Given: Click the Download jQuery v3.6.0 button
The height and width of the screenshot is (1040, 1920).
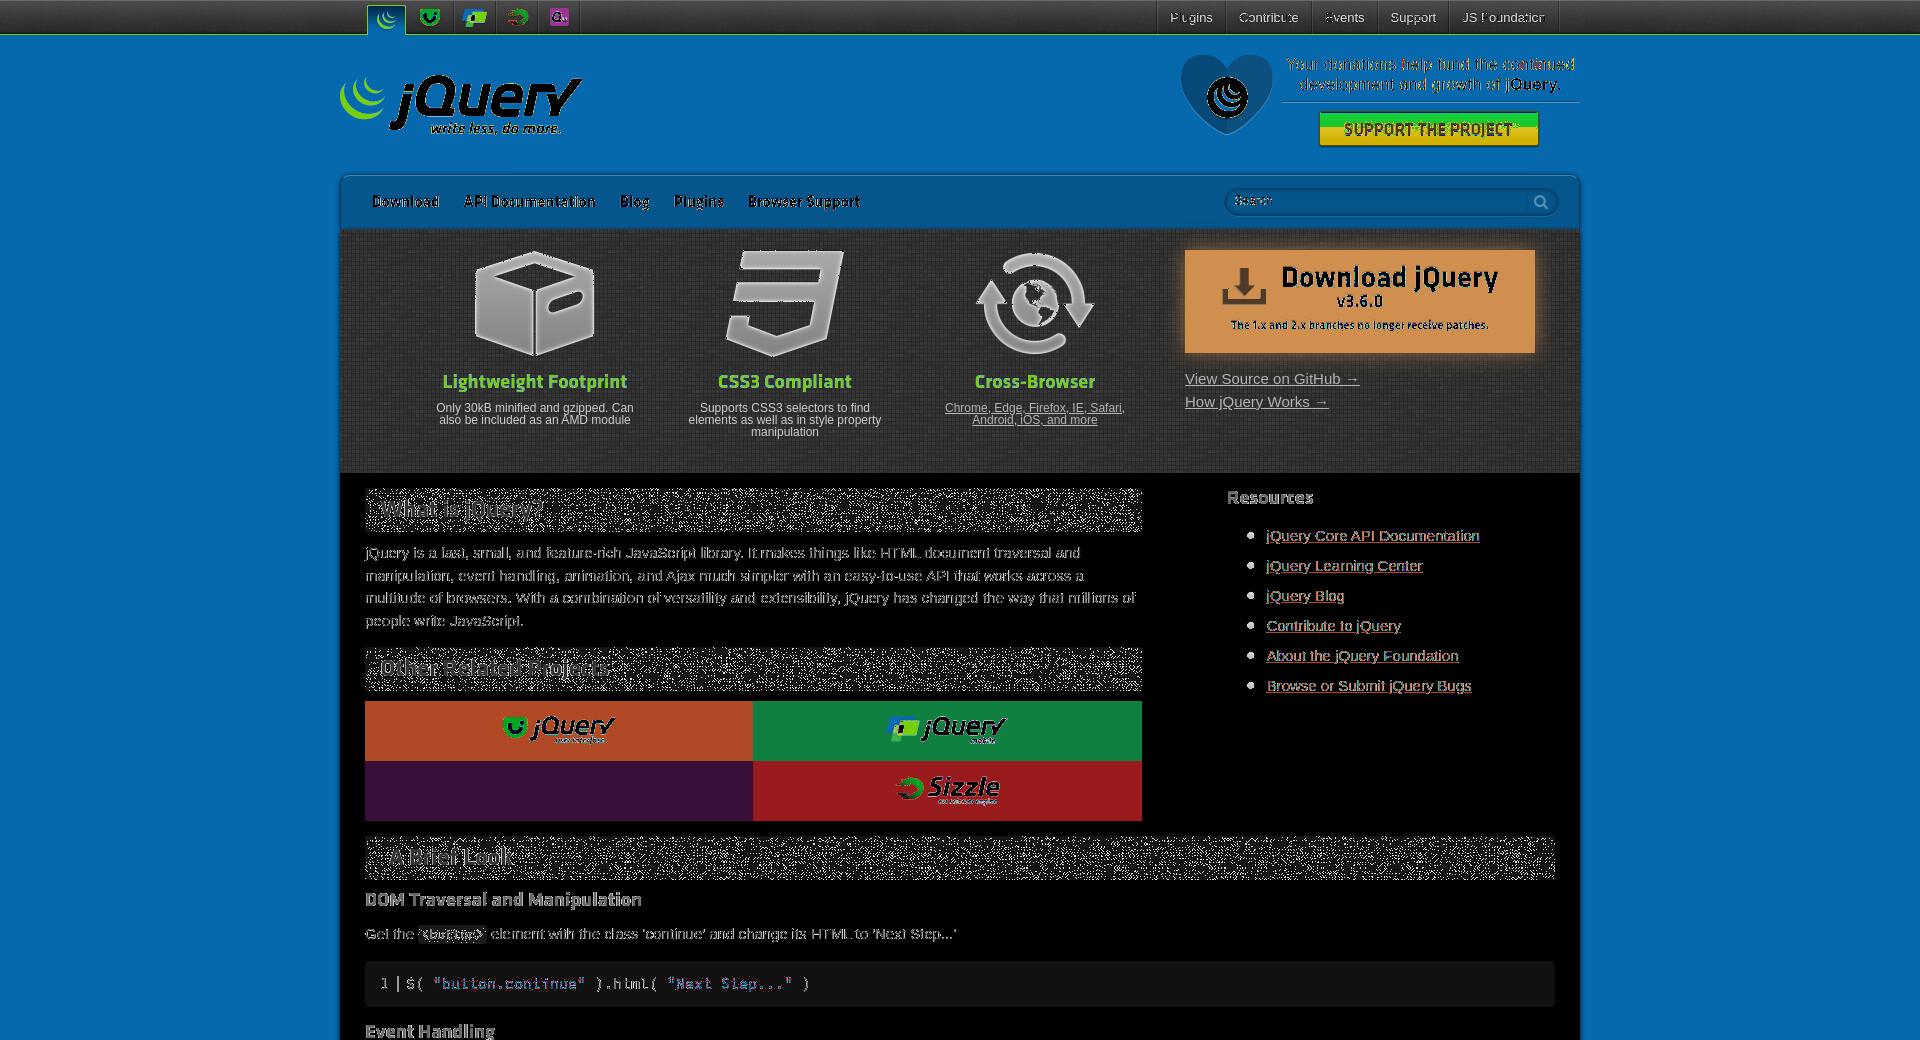Looking at the screenshot, I should tap(1359, 301).
